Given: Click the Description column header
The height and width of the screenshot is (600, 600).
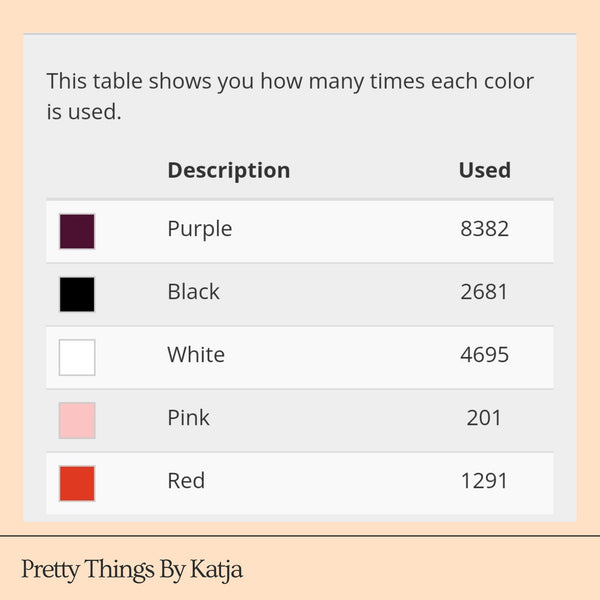Looking at the screenshot, I should [228, 170].
